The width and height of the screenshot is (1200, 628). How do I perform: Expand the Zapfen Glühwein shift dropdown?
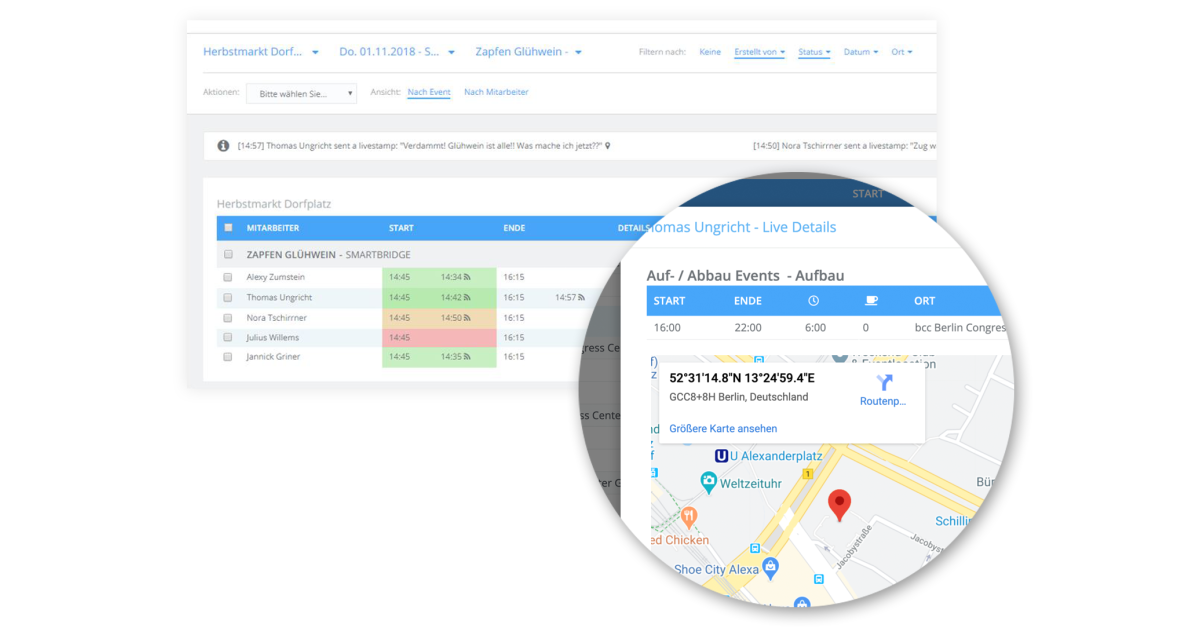(x=529, y=52)
